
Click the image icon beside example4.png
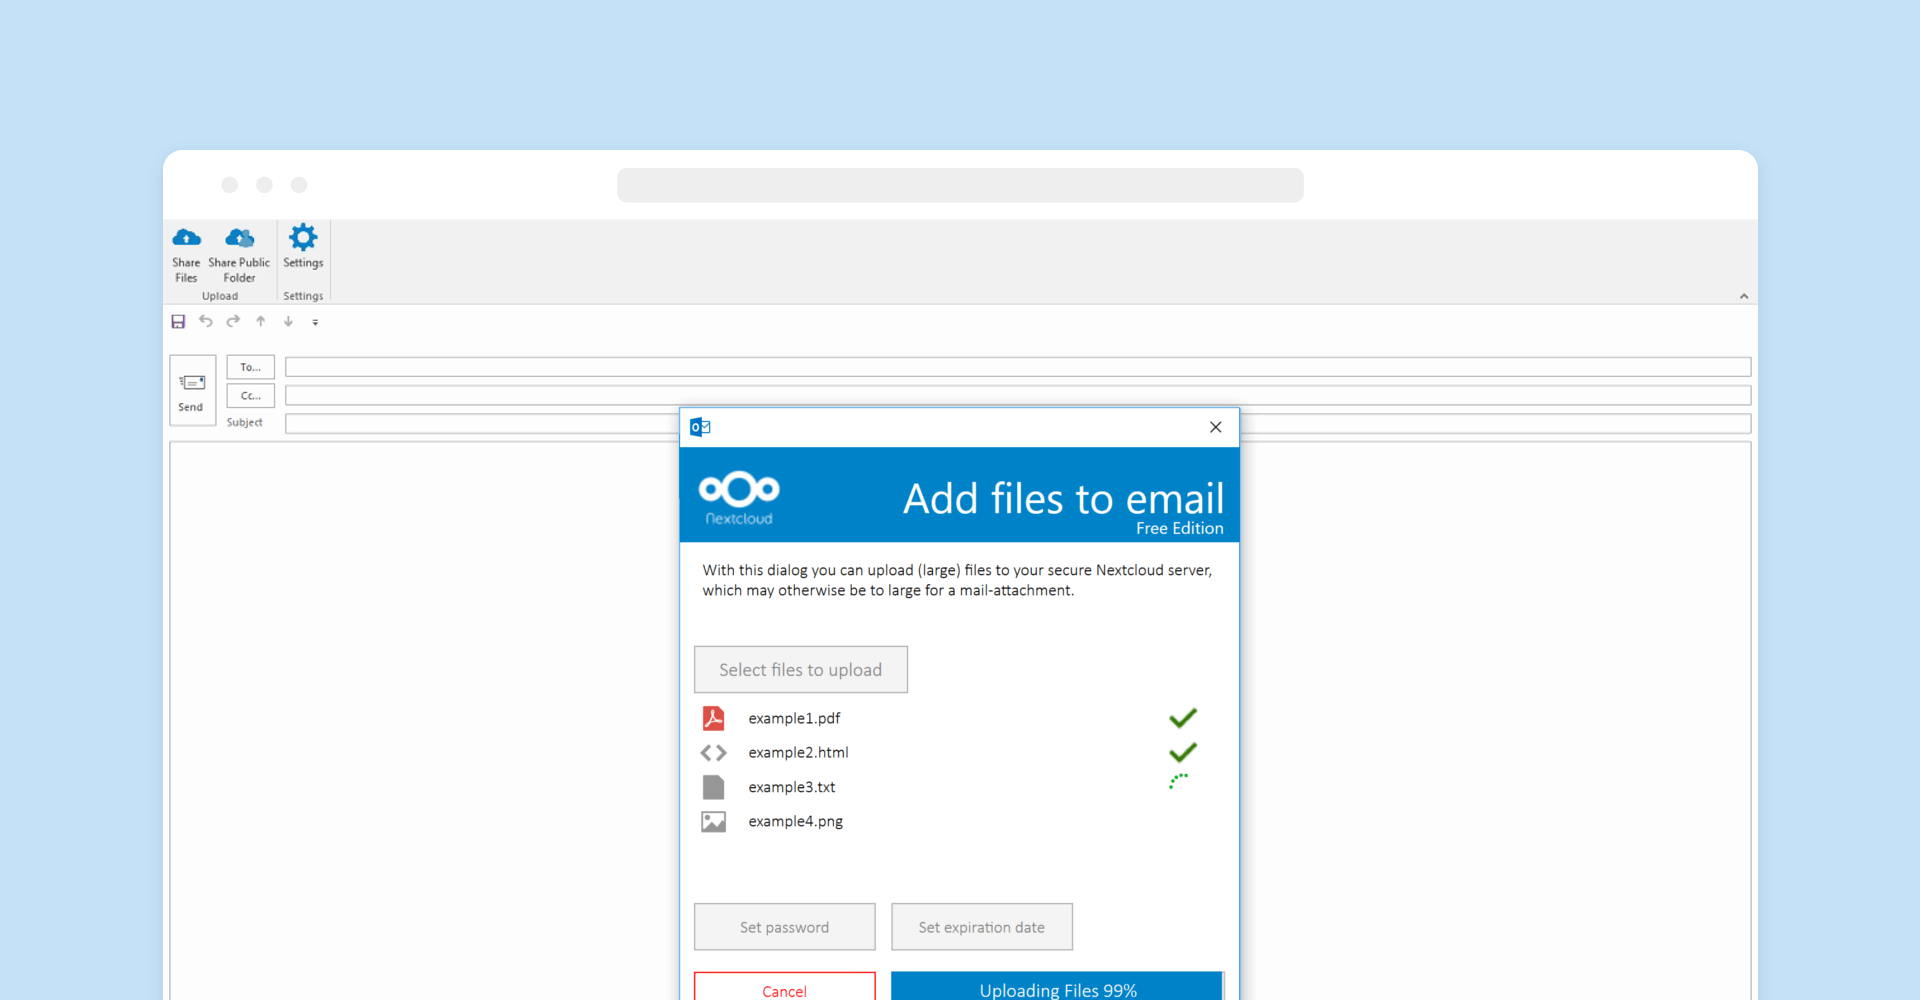(713, 822)
